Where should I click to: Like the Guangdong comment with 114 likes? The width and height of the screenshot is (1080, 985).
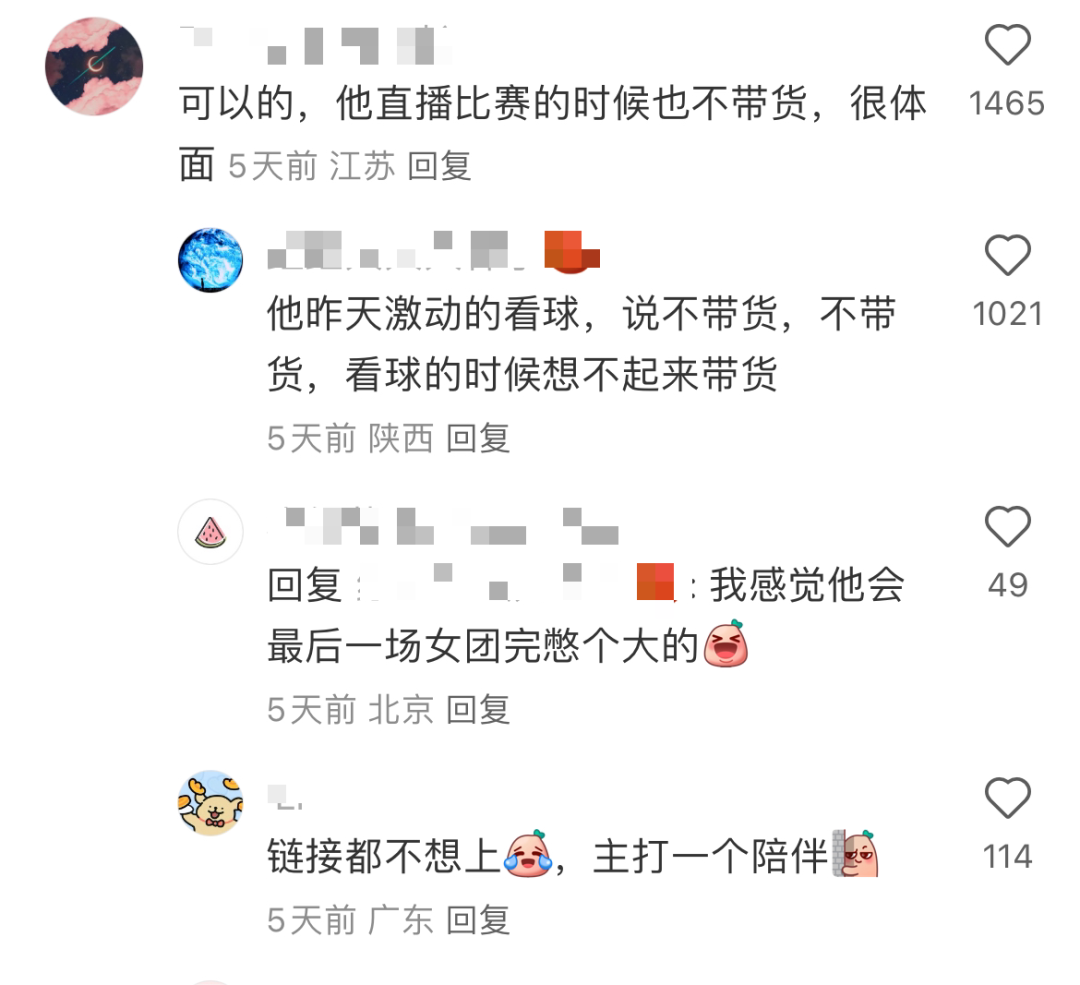pyautogui.click(x=1007, y=798)
